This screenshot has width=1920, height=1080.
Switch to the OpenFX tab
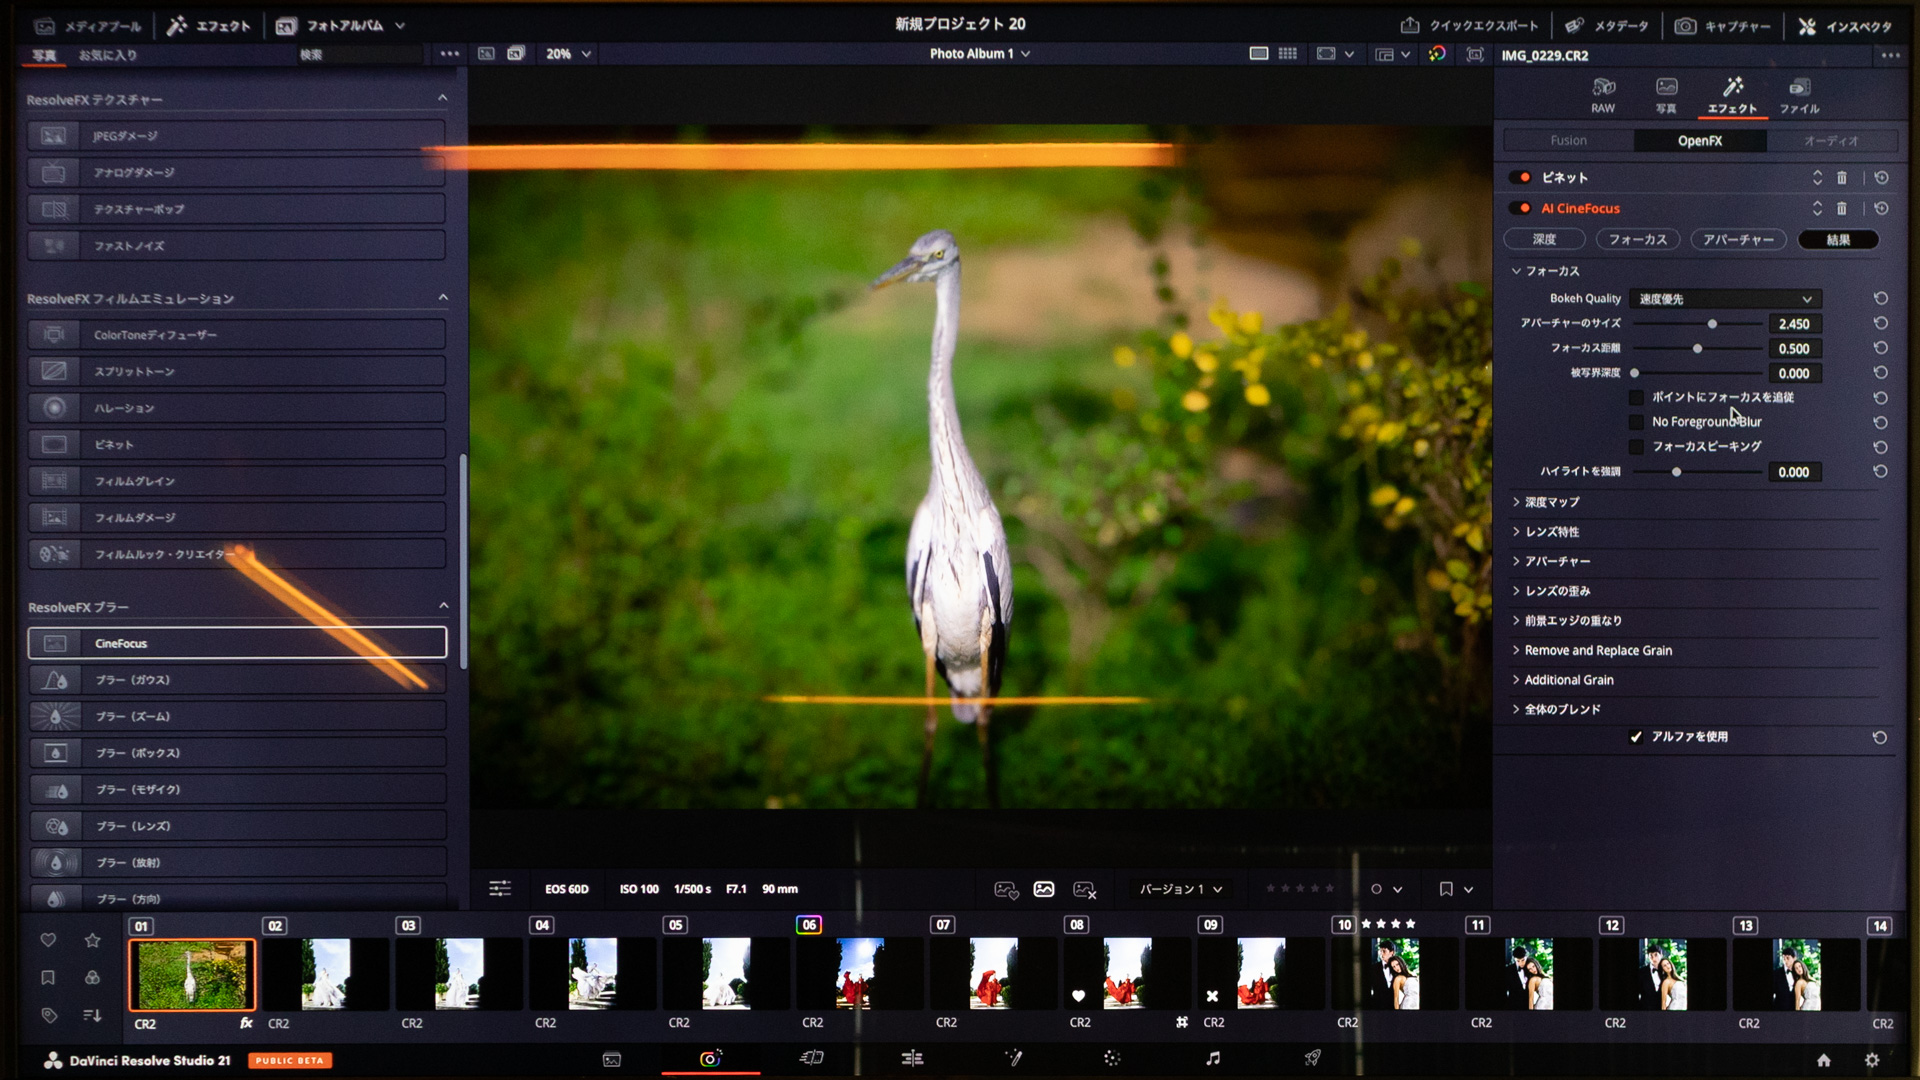pos(1700,141)
